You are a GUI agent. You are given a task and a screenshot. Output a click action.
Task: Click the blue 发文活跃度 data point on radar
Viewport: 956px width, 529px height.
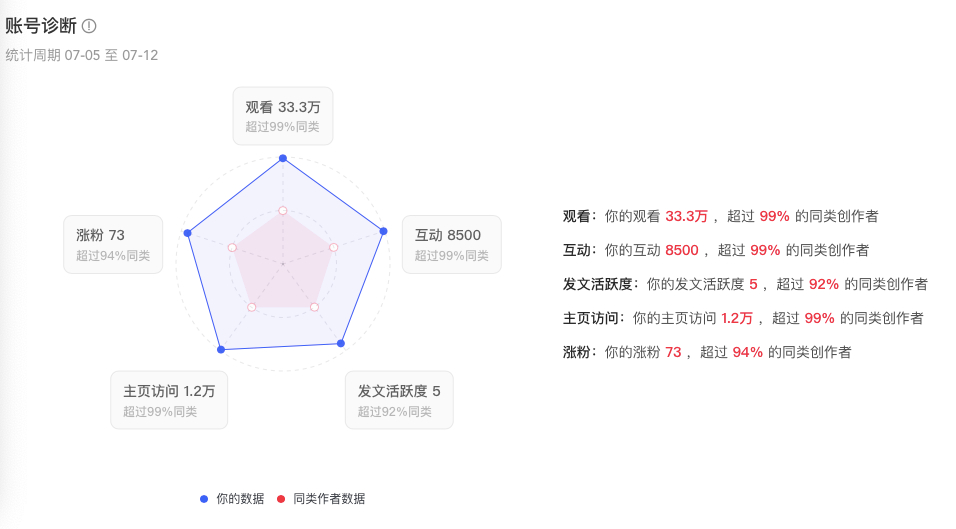341,344
